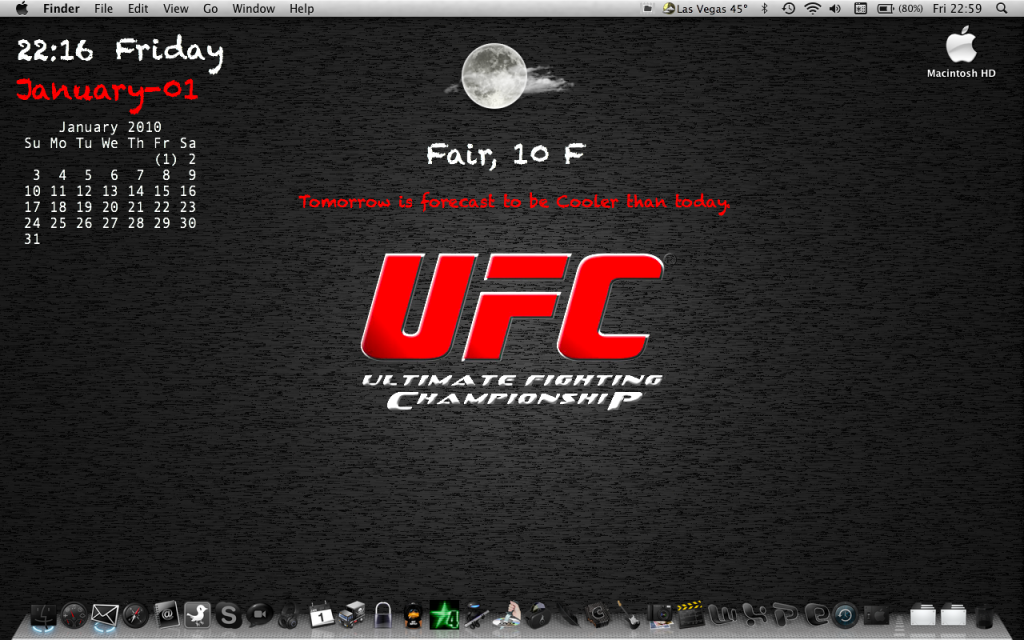
Task: Launch Entourage e icon in dock
Action: pyautogui.click(x=816, y=615)
